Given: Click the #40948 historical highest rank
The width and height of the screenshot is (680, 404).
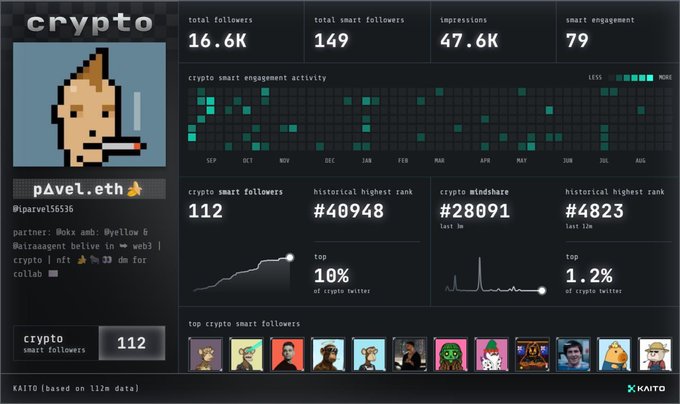Looking at the screenshot, I should [x=349, y=211].
